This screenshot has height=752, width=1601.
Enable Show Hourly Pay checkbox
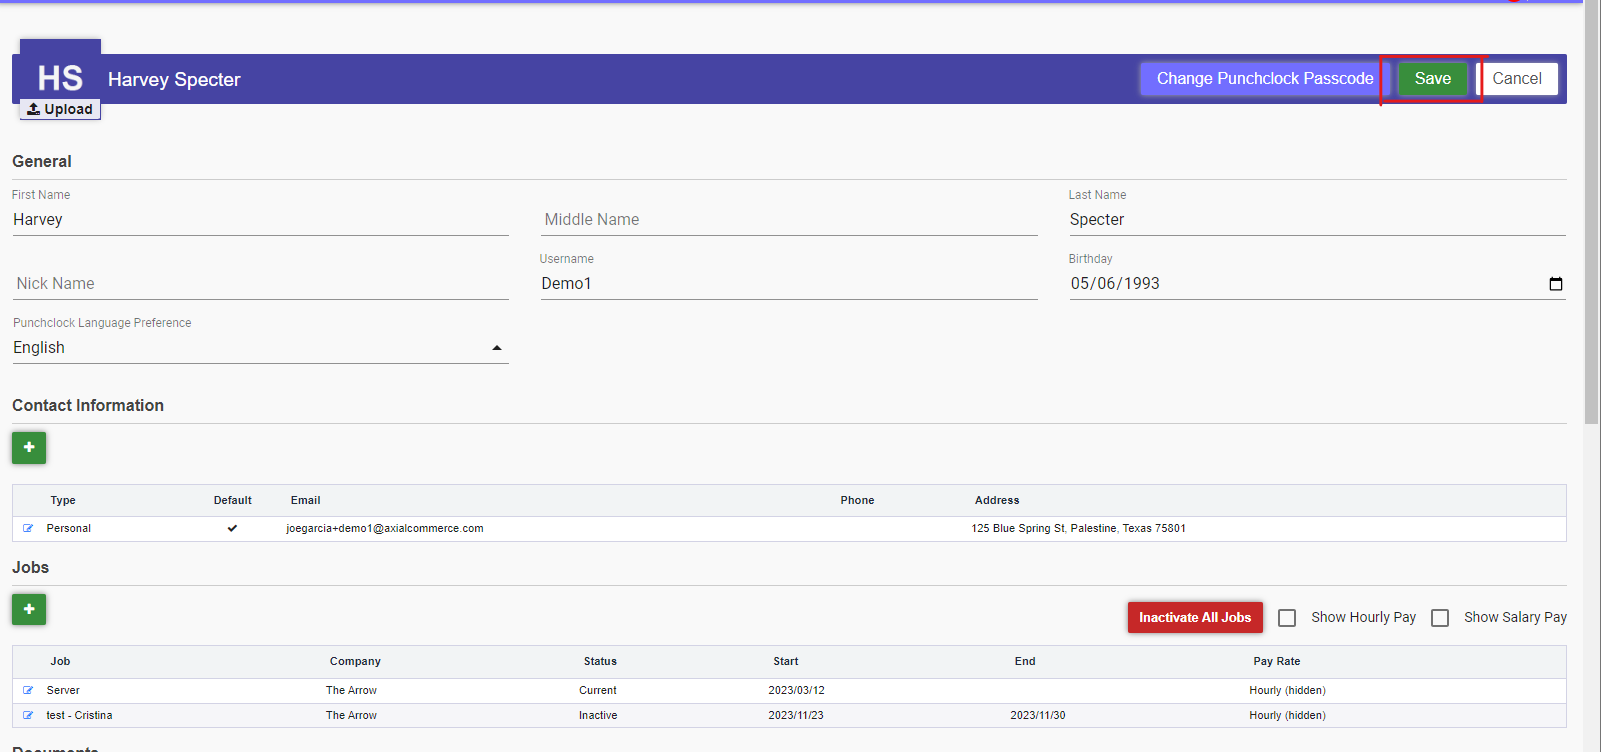pyautogui.click(x=1287, y=618)
